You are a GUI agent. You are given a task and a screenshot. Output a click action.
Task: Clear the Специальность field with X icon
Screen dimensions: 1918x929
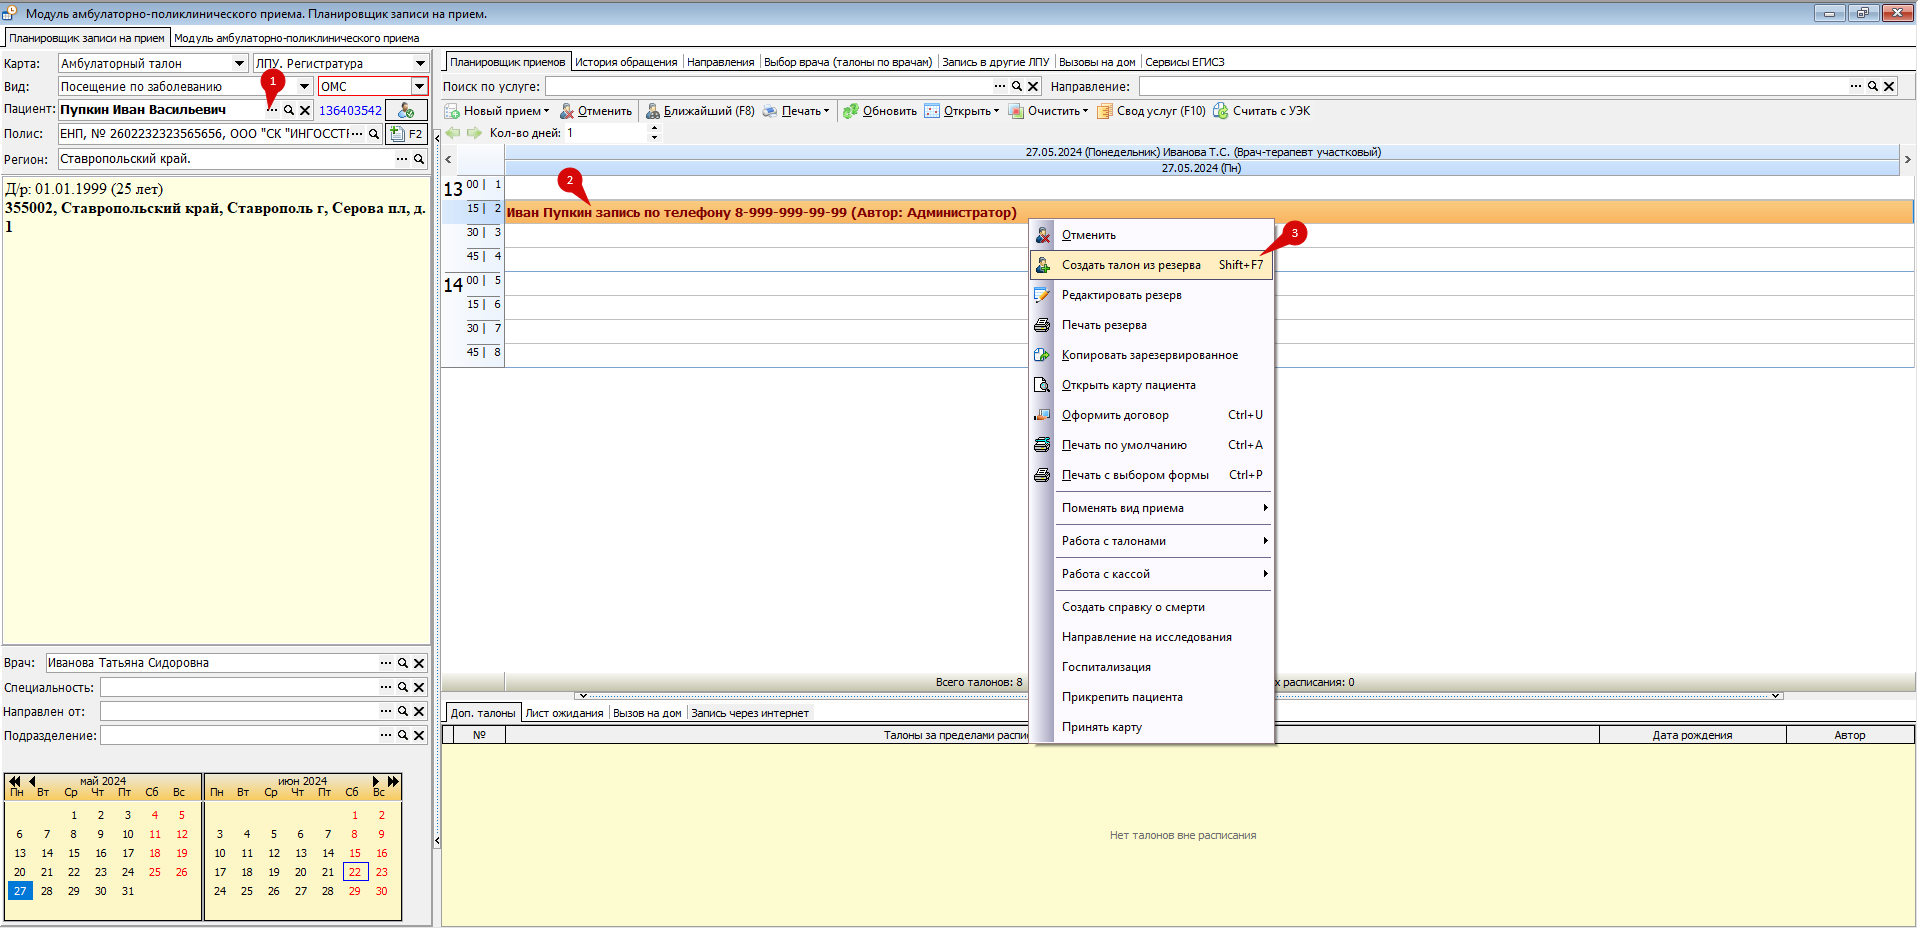click(419, 687)
